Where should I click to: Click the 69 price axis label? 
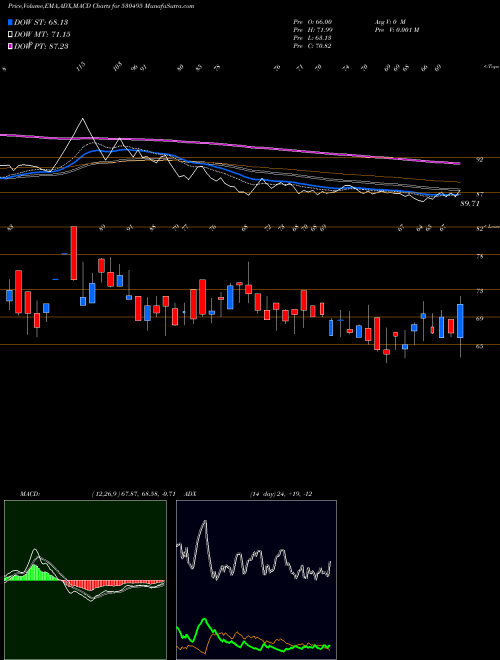tap(480, 319)
